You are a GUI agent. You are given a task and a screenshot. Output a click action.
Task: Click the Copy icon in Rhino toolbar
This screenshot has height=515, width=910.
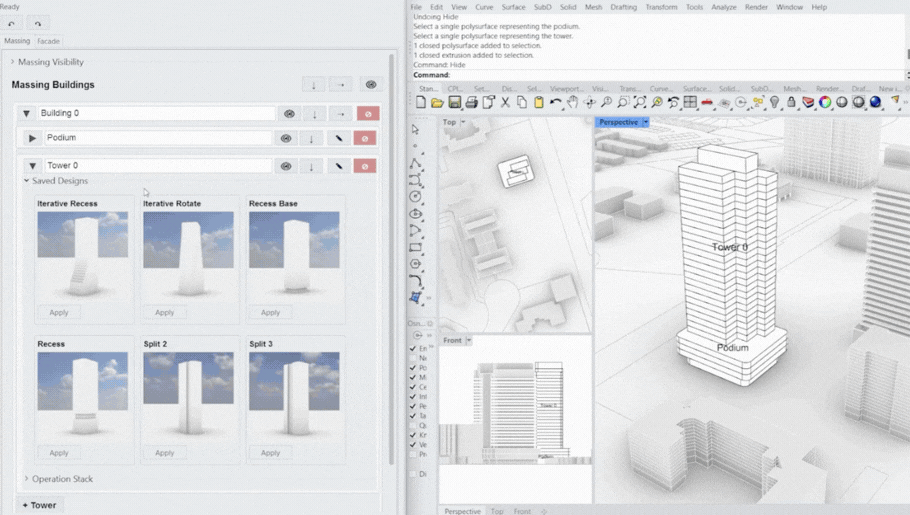(522, 102)
